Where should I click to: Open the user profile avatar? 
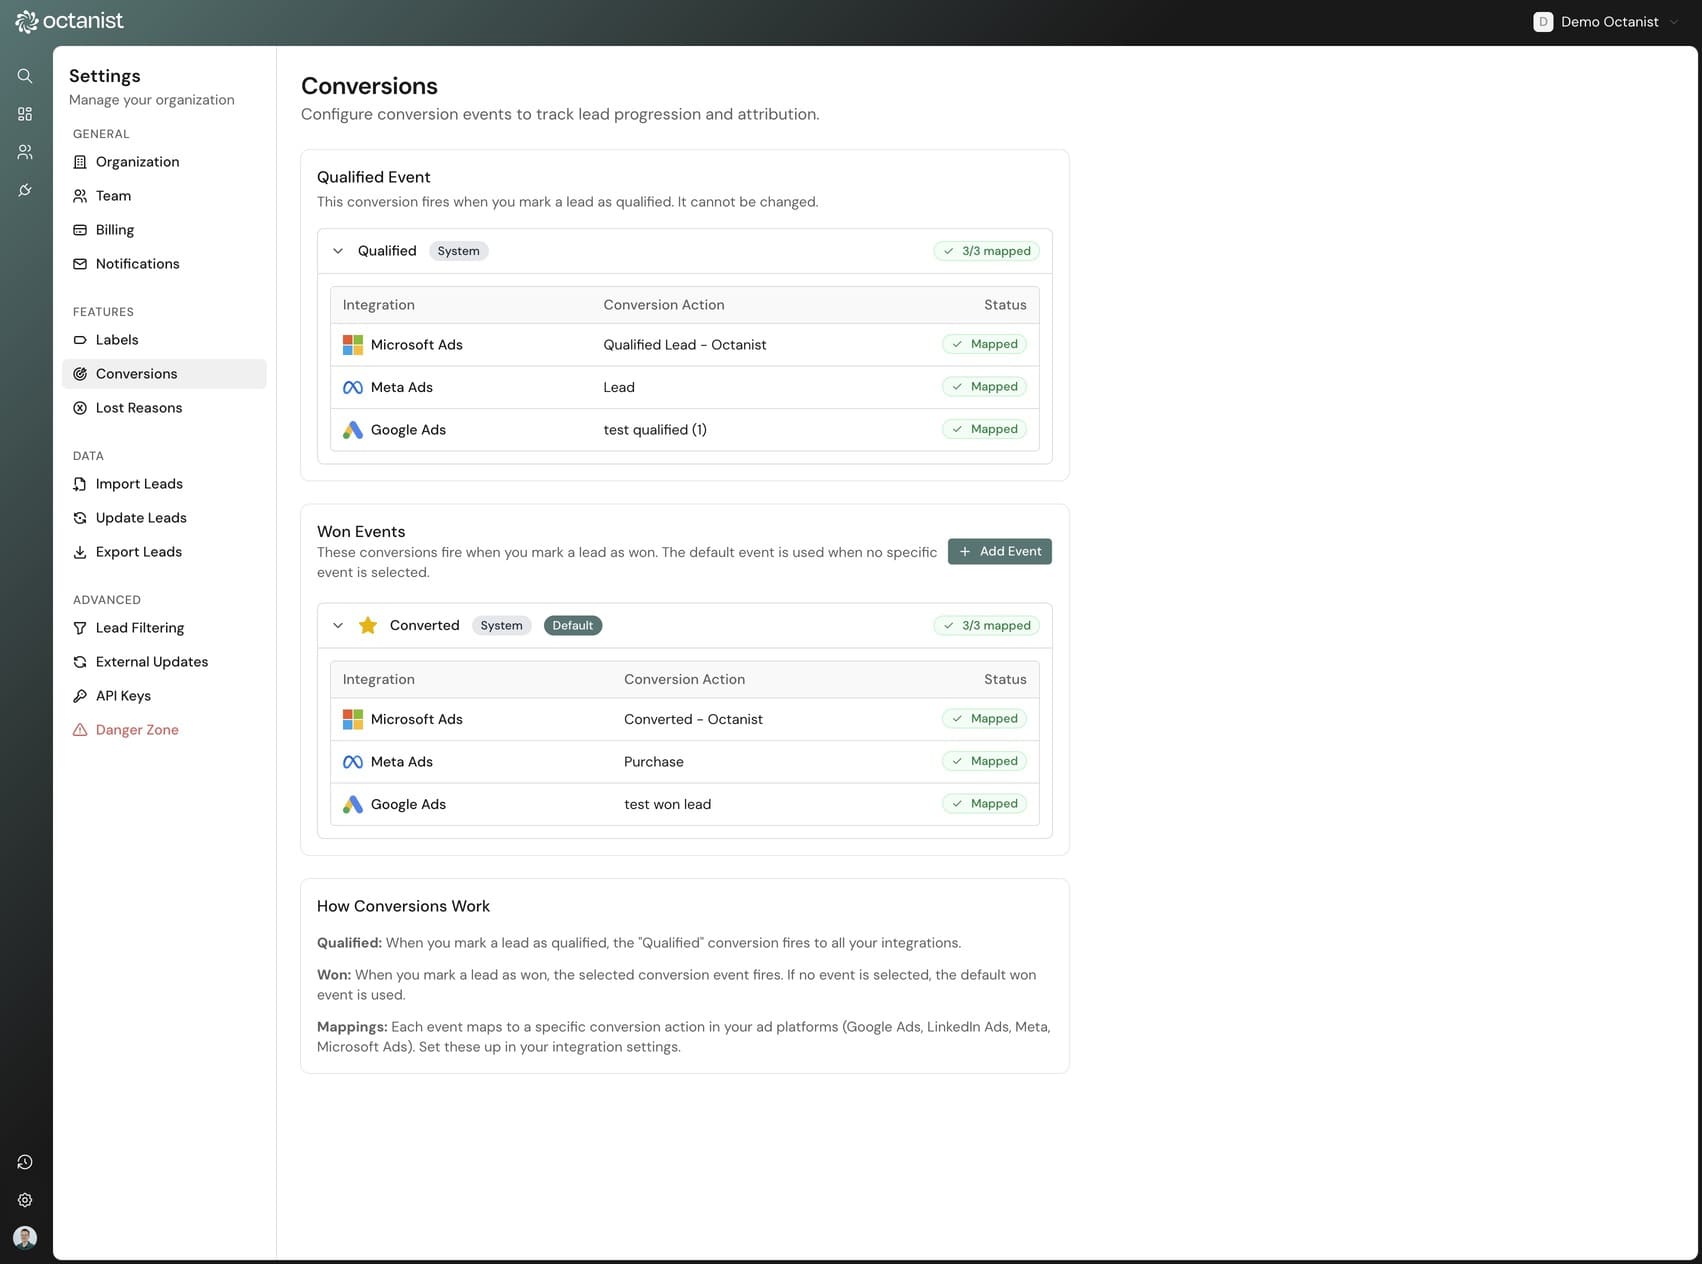25,1238
